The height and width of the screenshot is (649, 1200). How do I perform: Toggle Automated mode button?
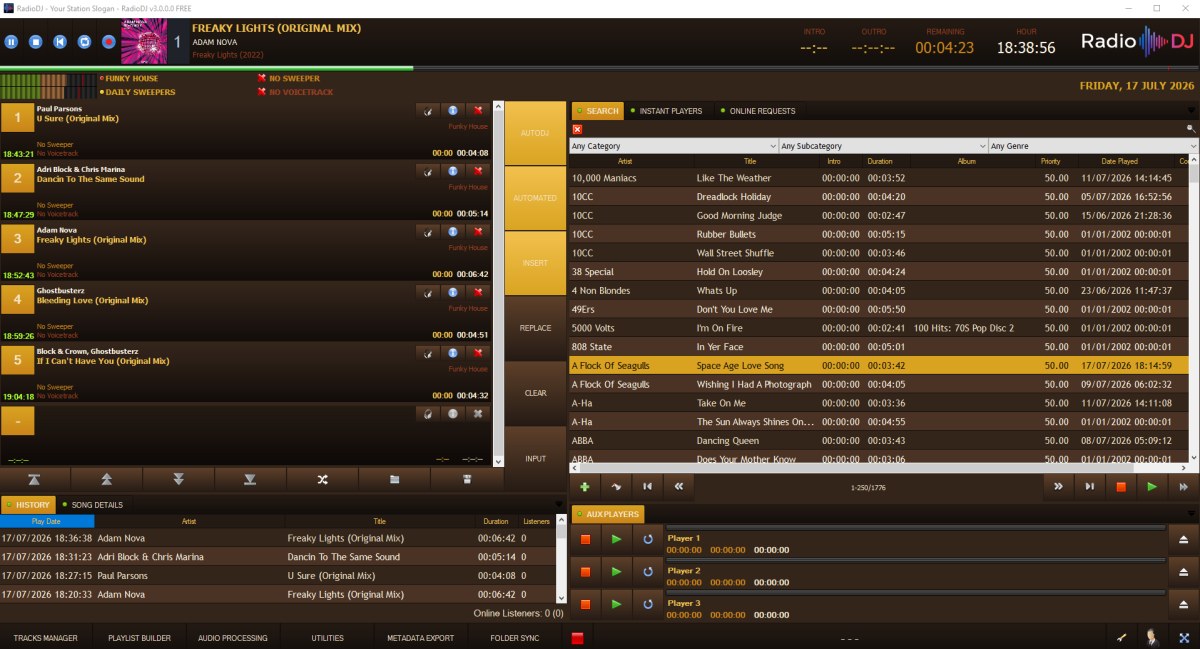coord(536,198)
